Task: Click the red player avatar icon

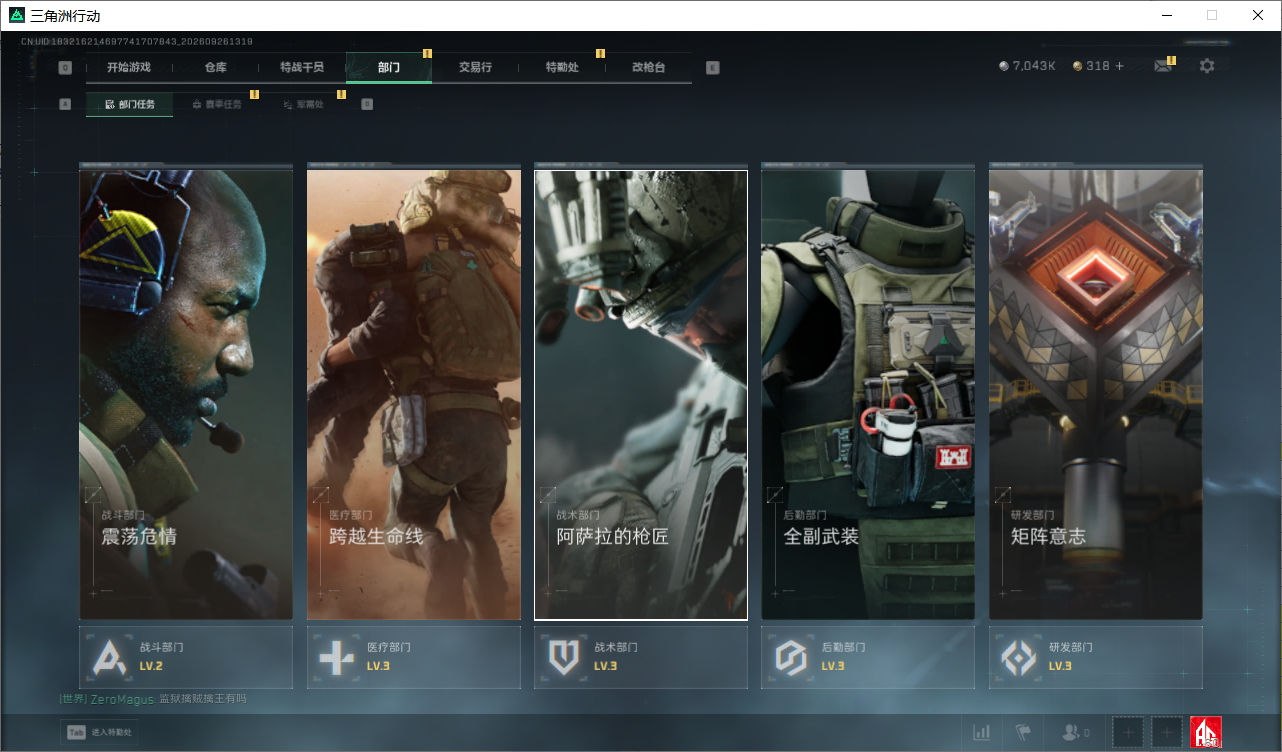Action: pyautogui.click(x=1206, y=732)
